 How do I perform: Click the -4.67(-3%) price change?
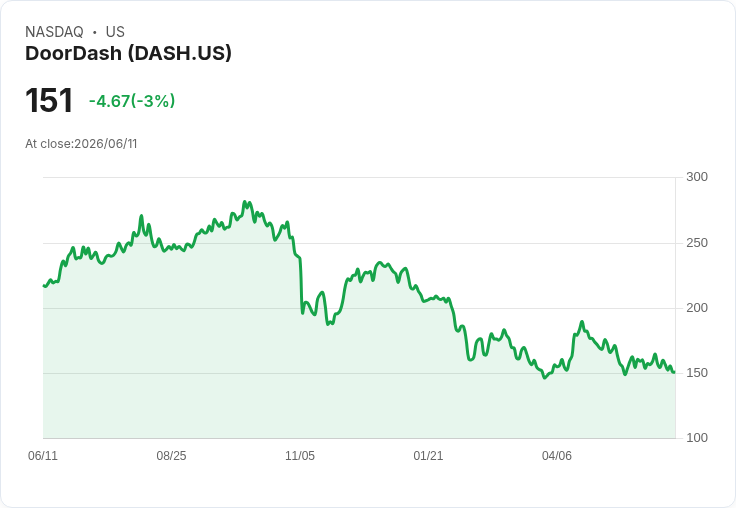point(132,101)
